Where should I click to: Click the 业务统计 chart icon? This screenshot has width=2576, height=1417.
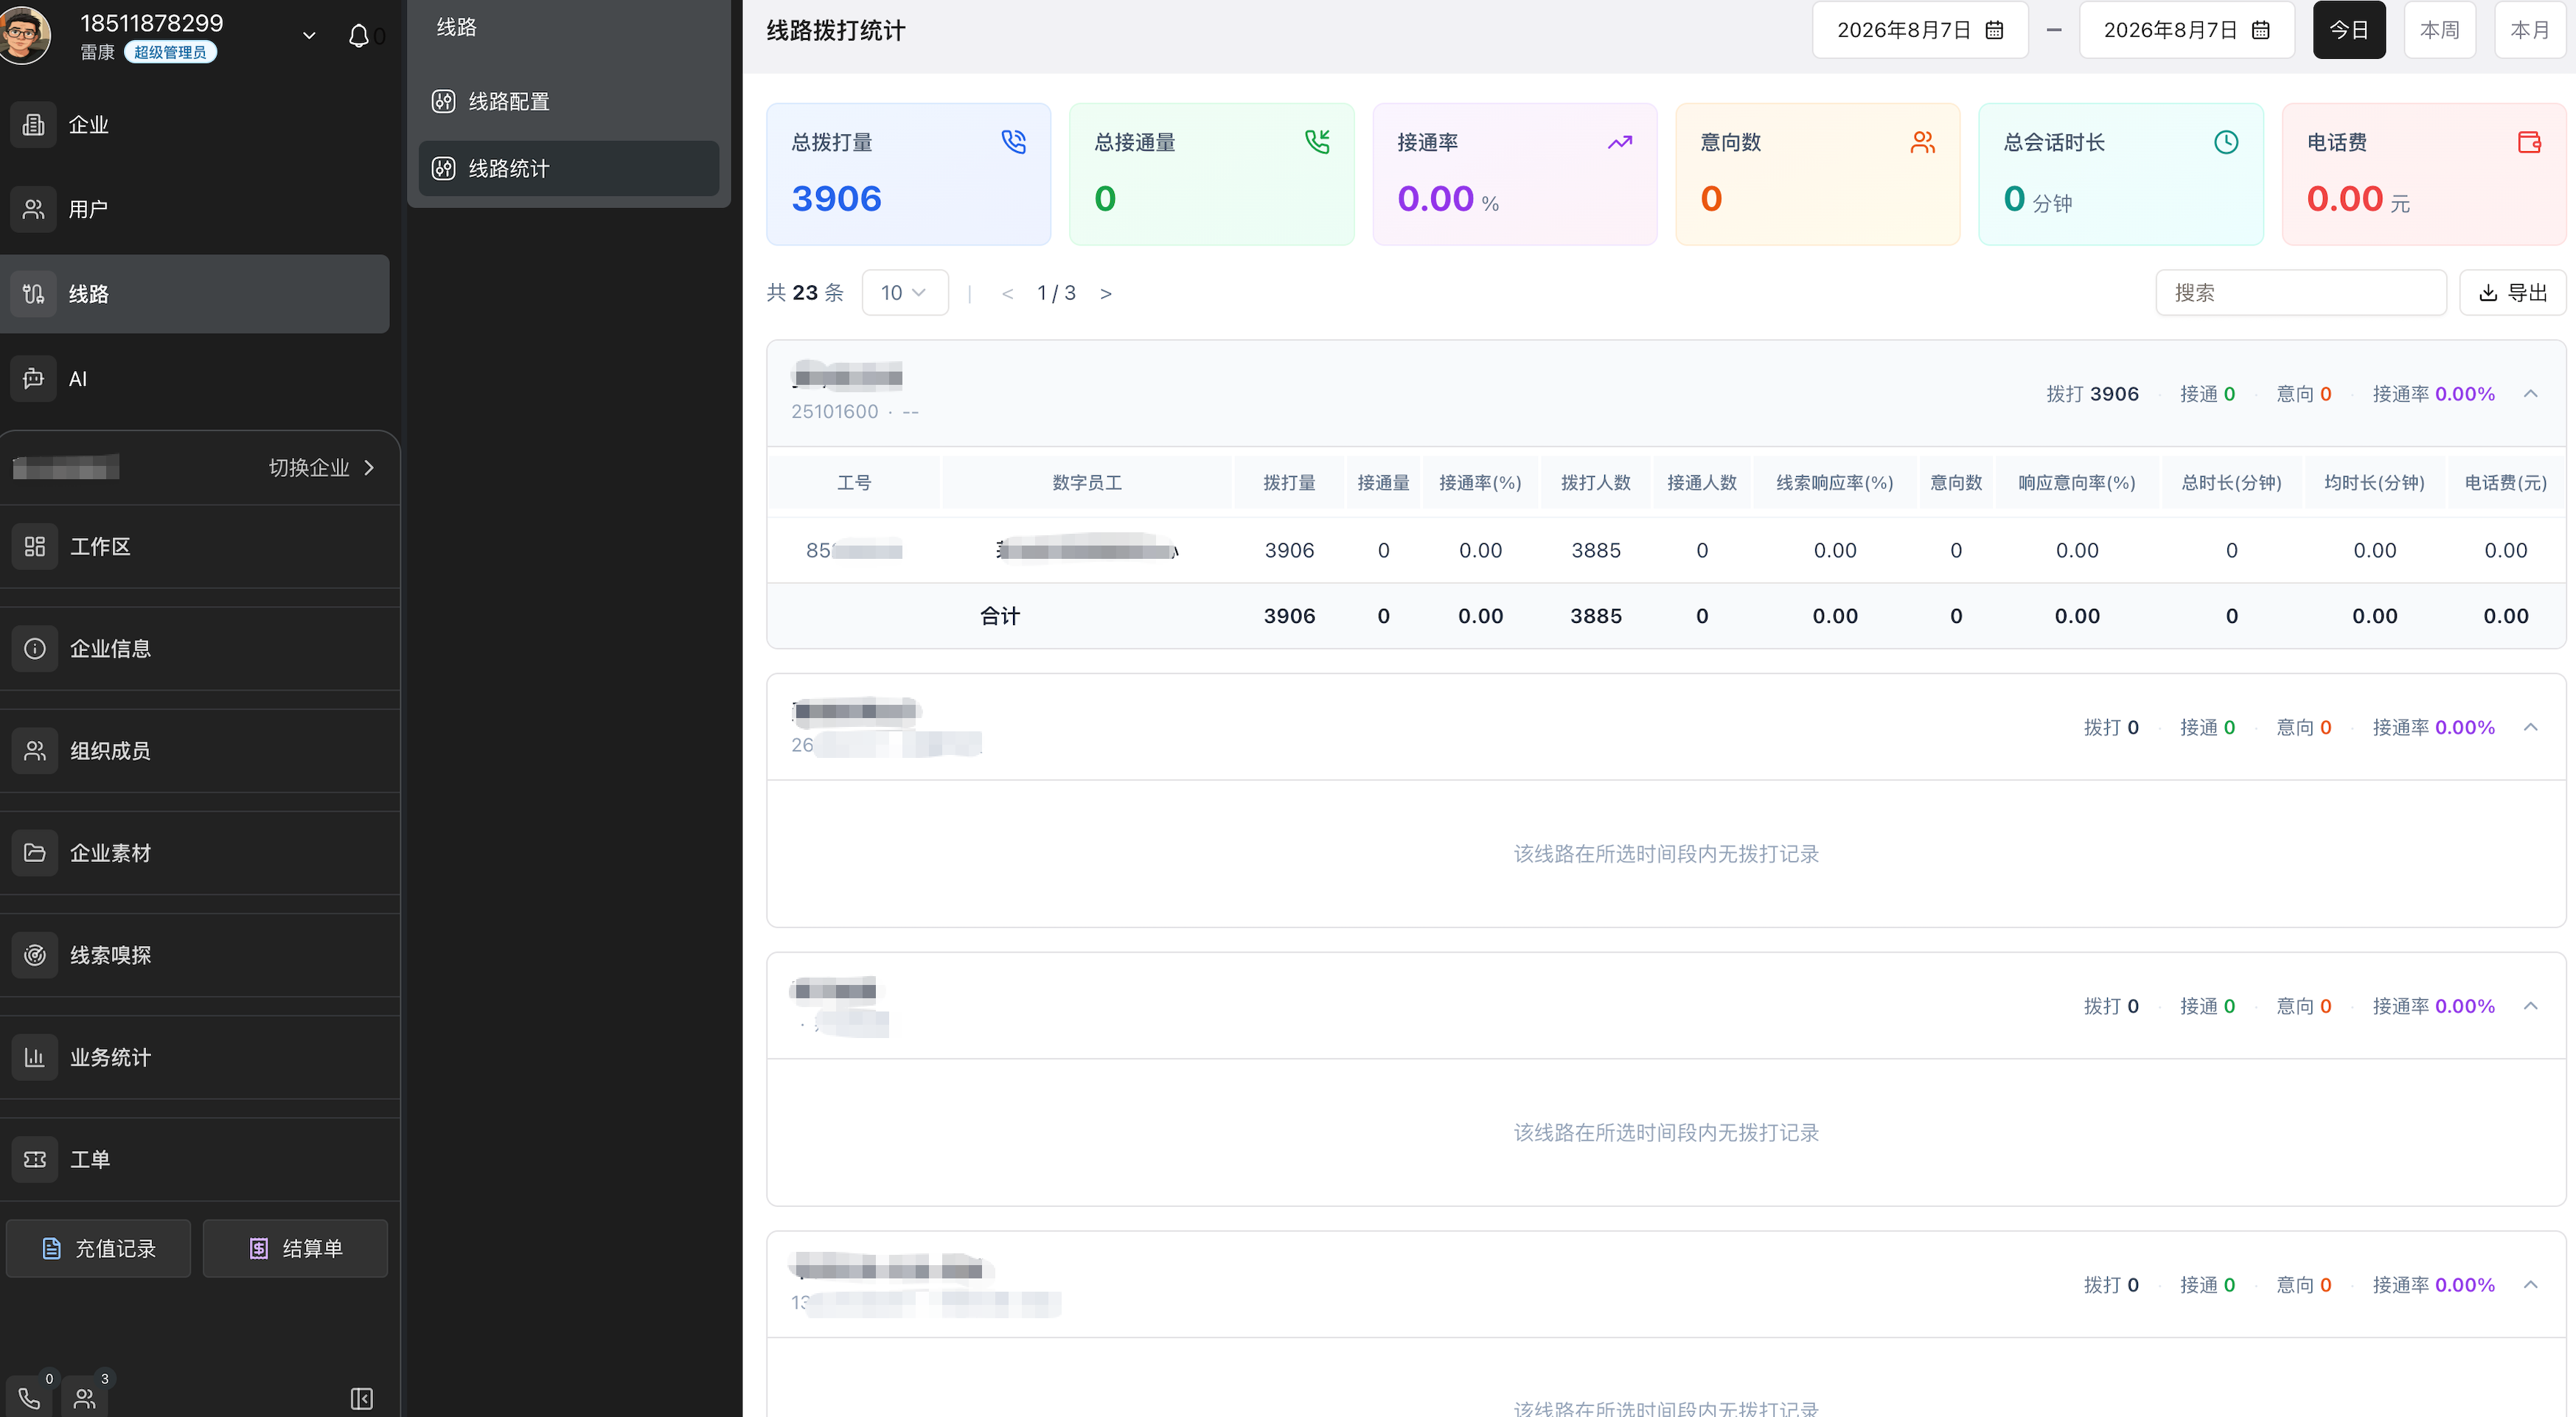(x=35, y=1056)
